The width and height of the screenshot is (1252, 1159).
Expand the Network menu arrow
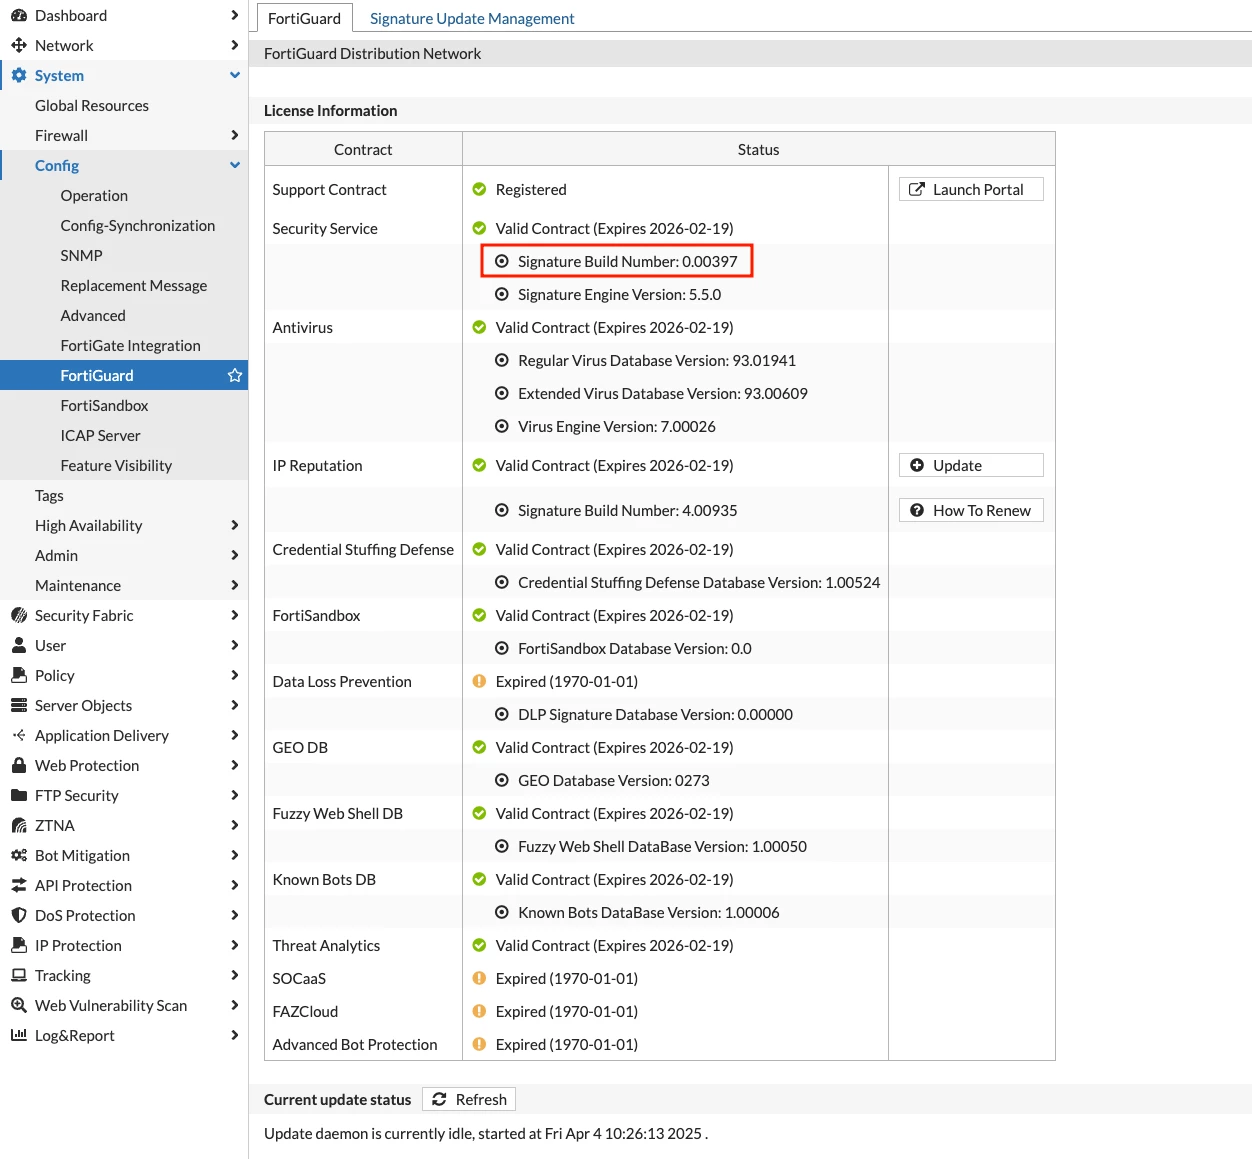click(x=235, y=45)
